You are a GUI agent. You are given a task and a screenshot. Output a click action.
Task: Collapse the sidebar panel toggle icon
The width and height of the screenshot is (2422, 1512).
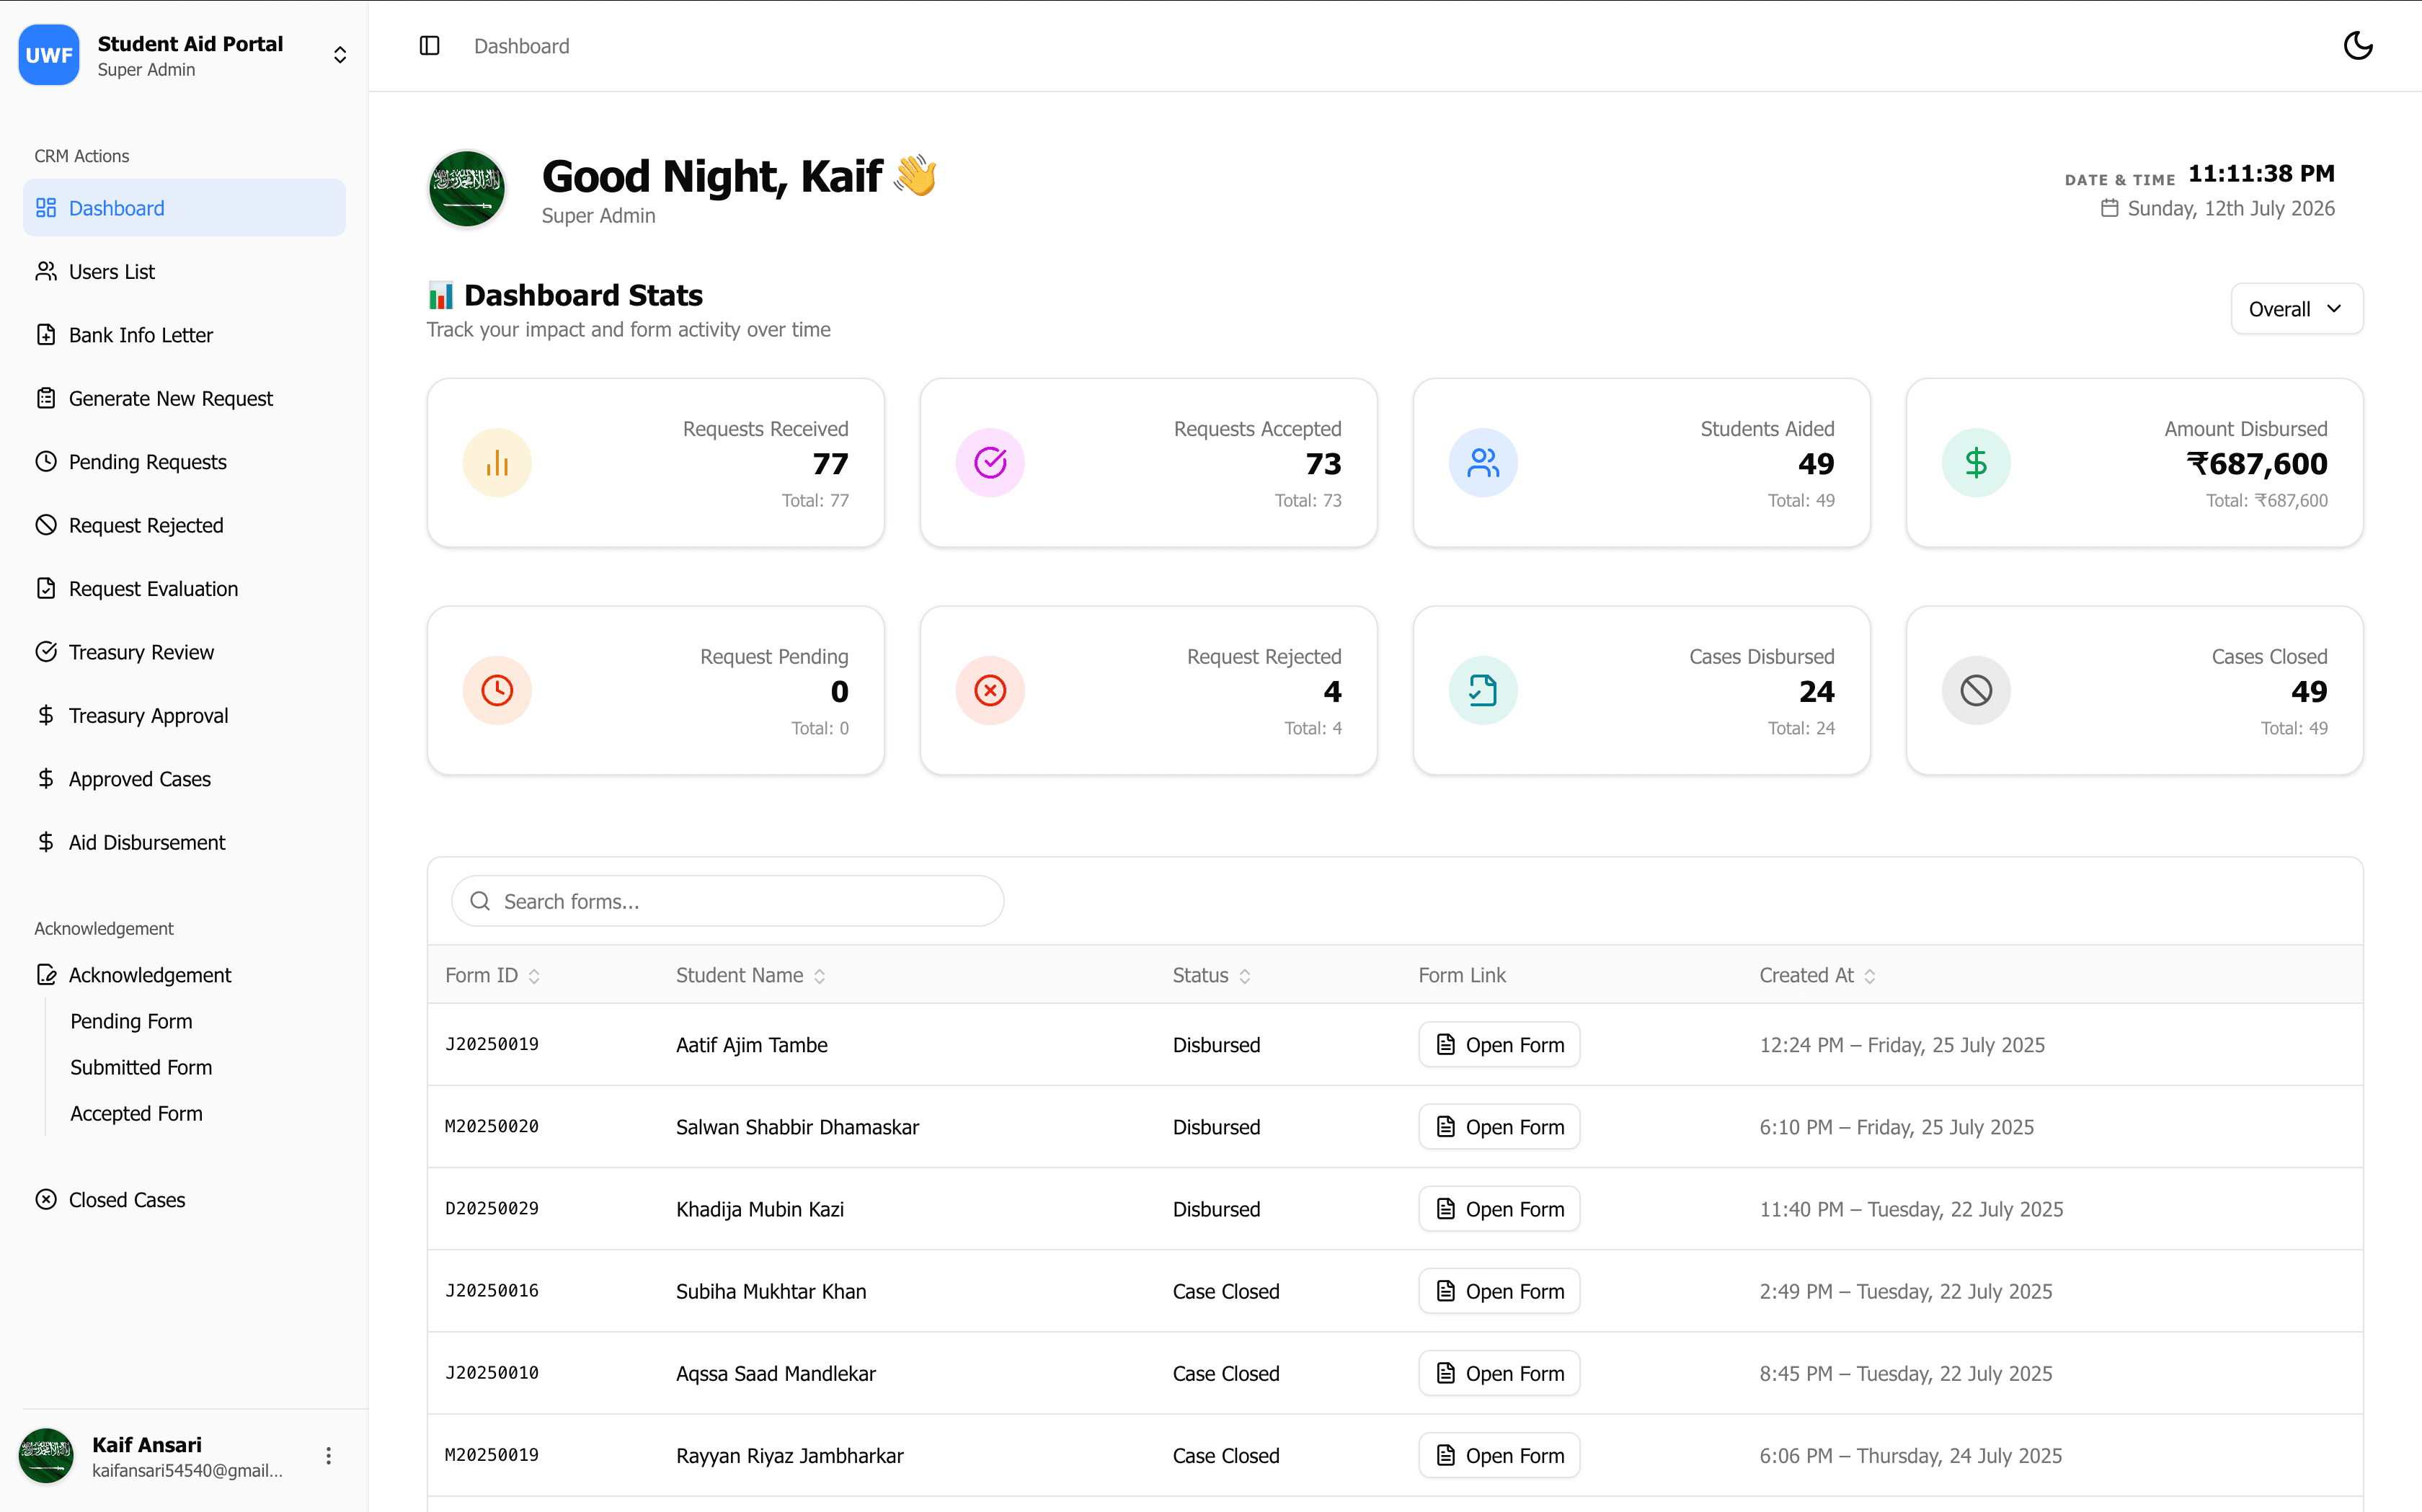(x=429, y=46)
